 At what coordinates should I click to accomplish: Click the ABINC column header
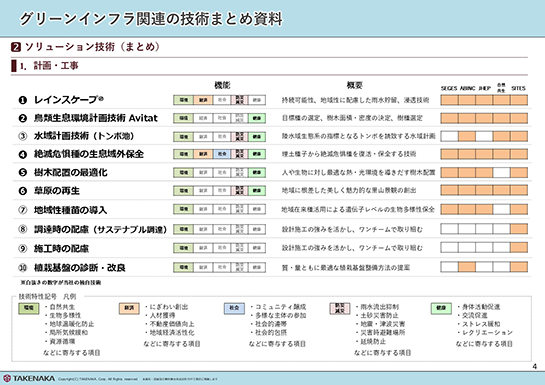467,88
